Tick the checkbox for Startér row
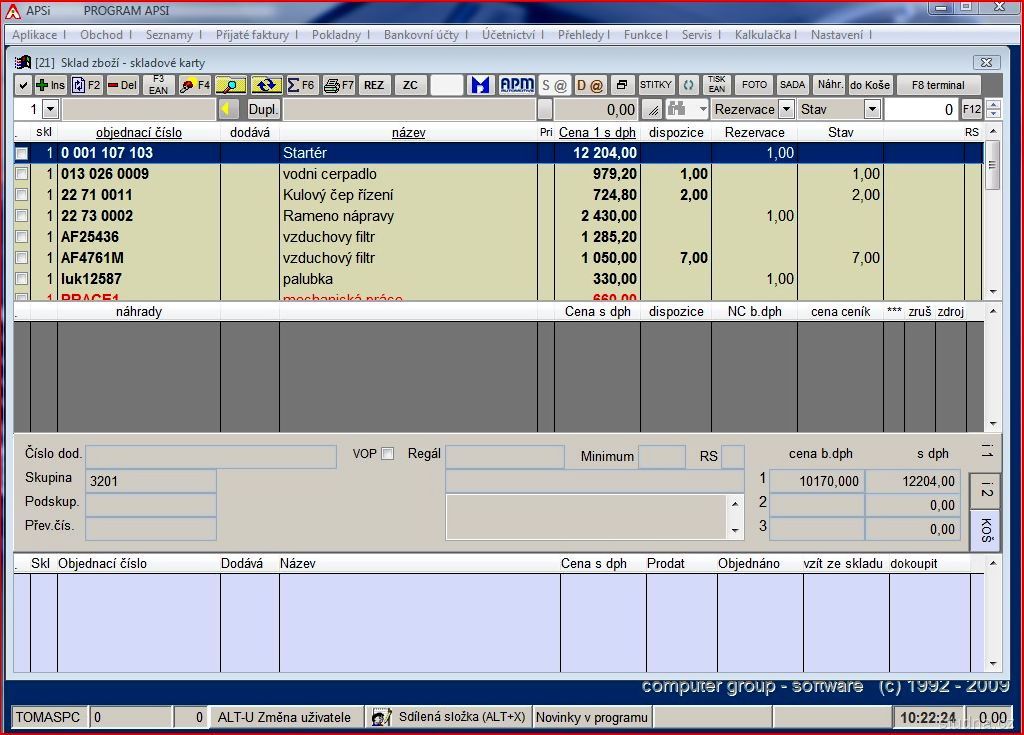 click(21, 154)
